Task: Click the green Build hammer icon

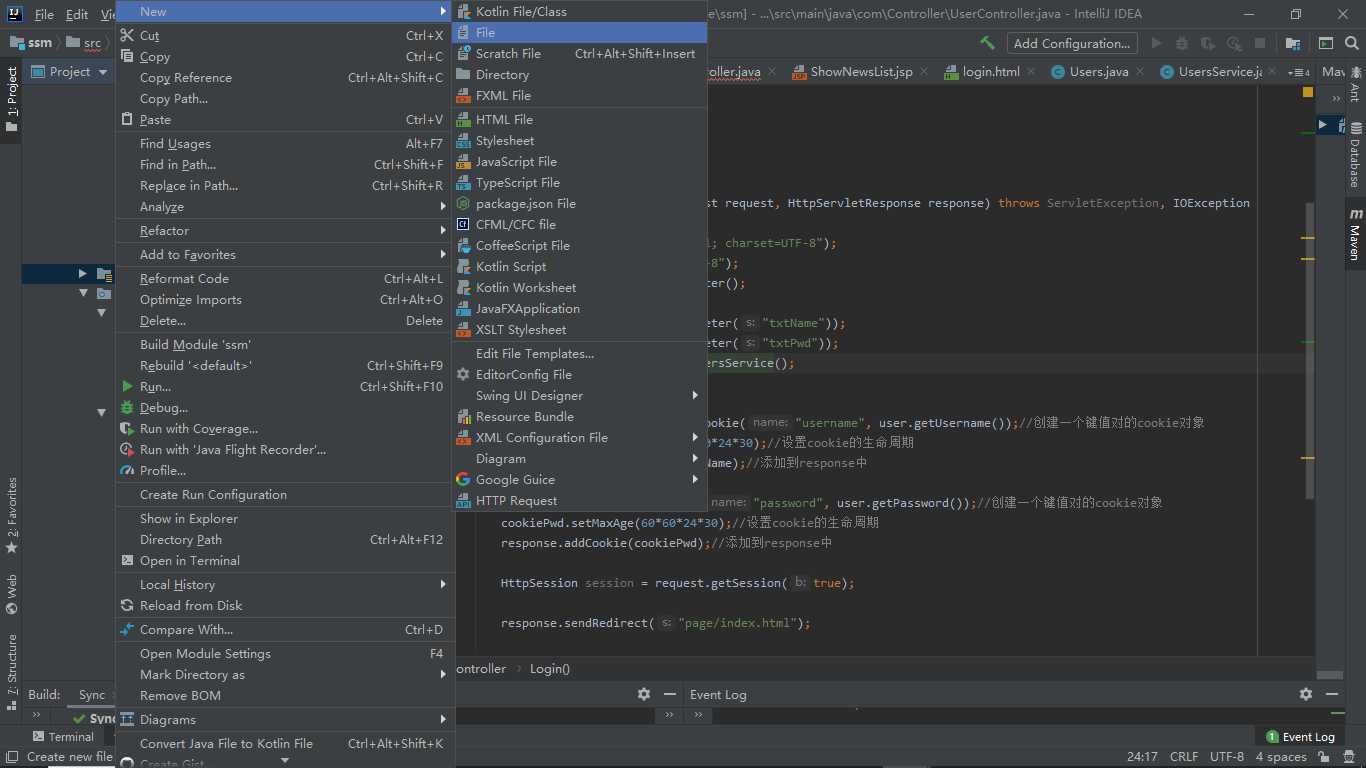Action: (x=987, y=43)
